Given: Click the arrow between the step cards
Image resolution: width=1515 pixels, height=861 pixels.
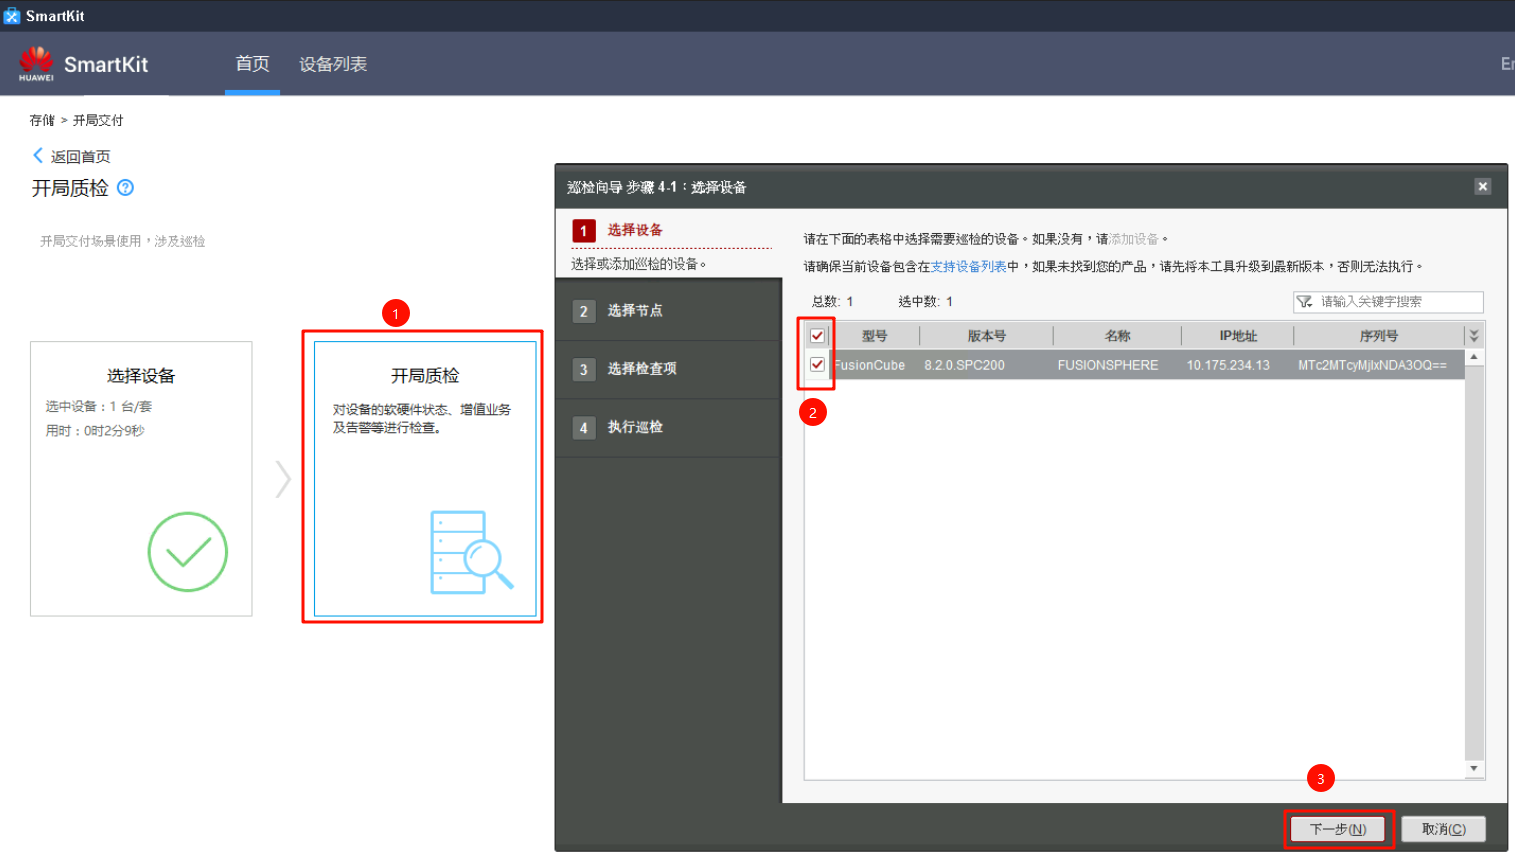Looking at the screenshot, I should (x=283, y=479).
